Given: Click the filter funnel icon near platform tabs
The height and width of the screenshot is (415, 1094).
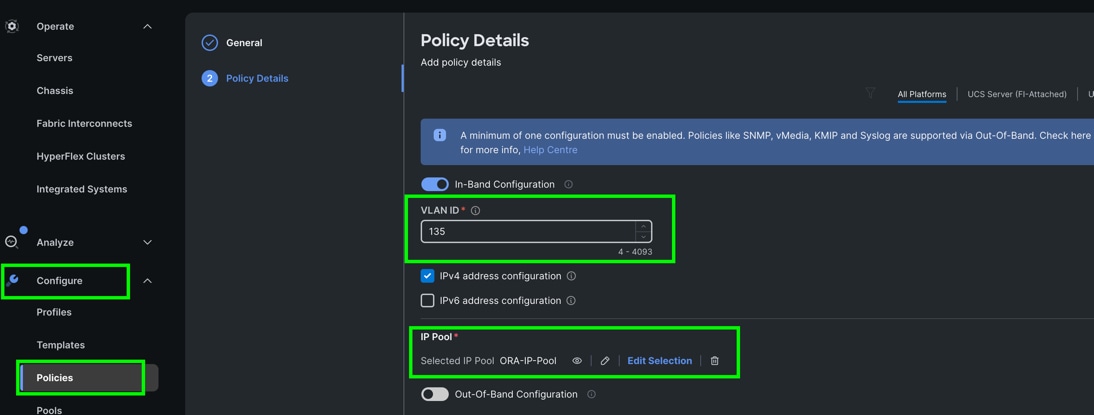Looking at the screenshot, I should 871,93.
